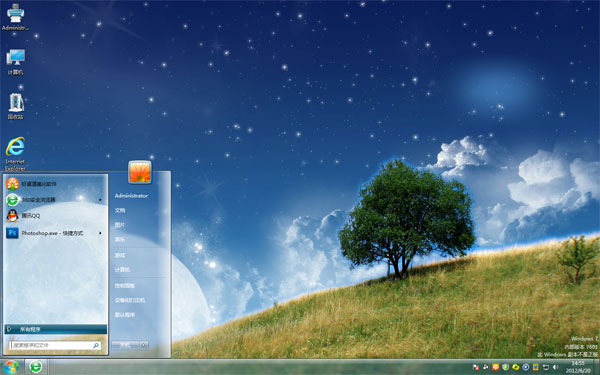
Task: Open 计算机 Computer in Start menu
Action: 122,270
